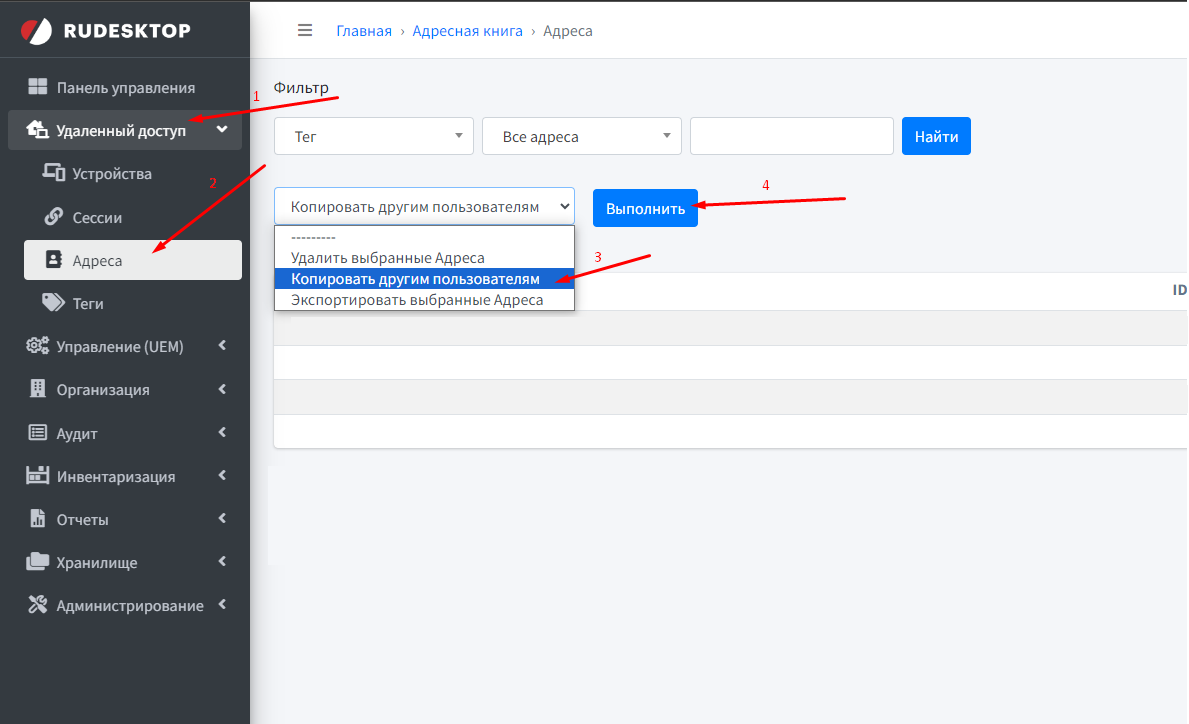
Task: Expand the Организация menu chevron
Action: click(222, 389)
